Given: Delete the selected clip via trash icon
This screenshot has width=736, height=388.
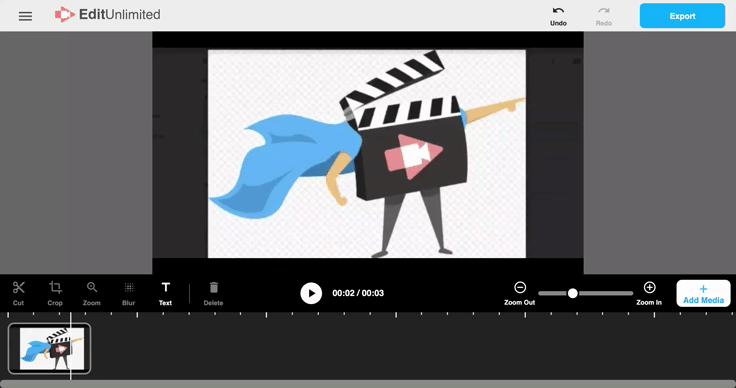Looking at the screenshot, I should click(x=213, y=293).
